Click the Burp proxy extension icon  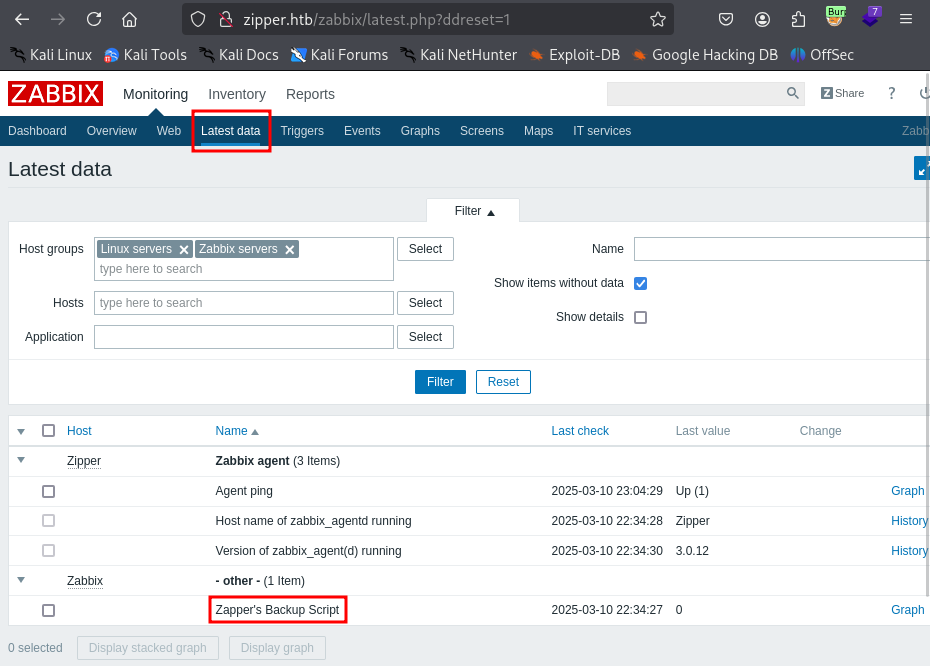click(x=835, y=18)
